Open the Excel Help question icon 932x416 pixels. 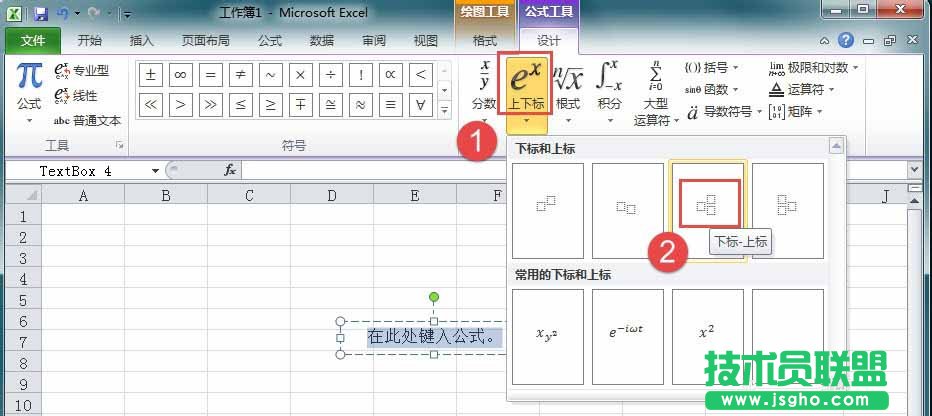(846, 40)
